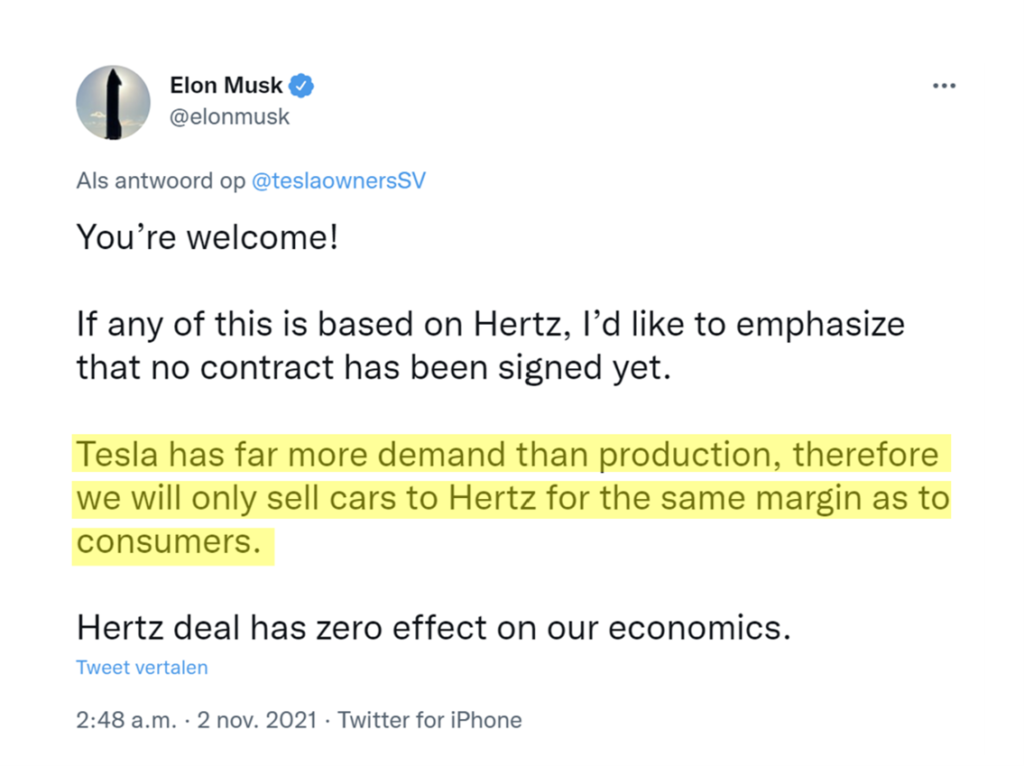Image resolution: width=1024 pixels, height=766 pixels.
Task: Click the 'Als antwoord op' reply label
Action: [161, 181]
